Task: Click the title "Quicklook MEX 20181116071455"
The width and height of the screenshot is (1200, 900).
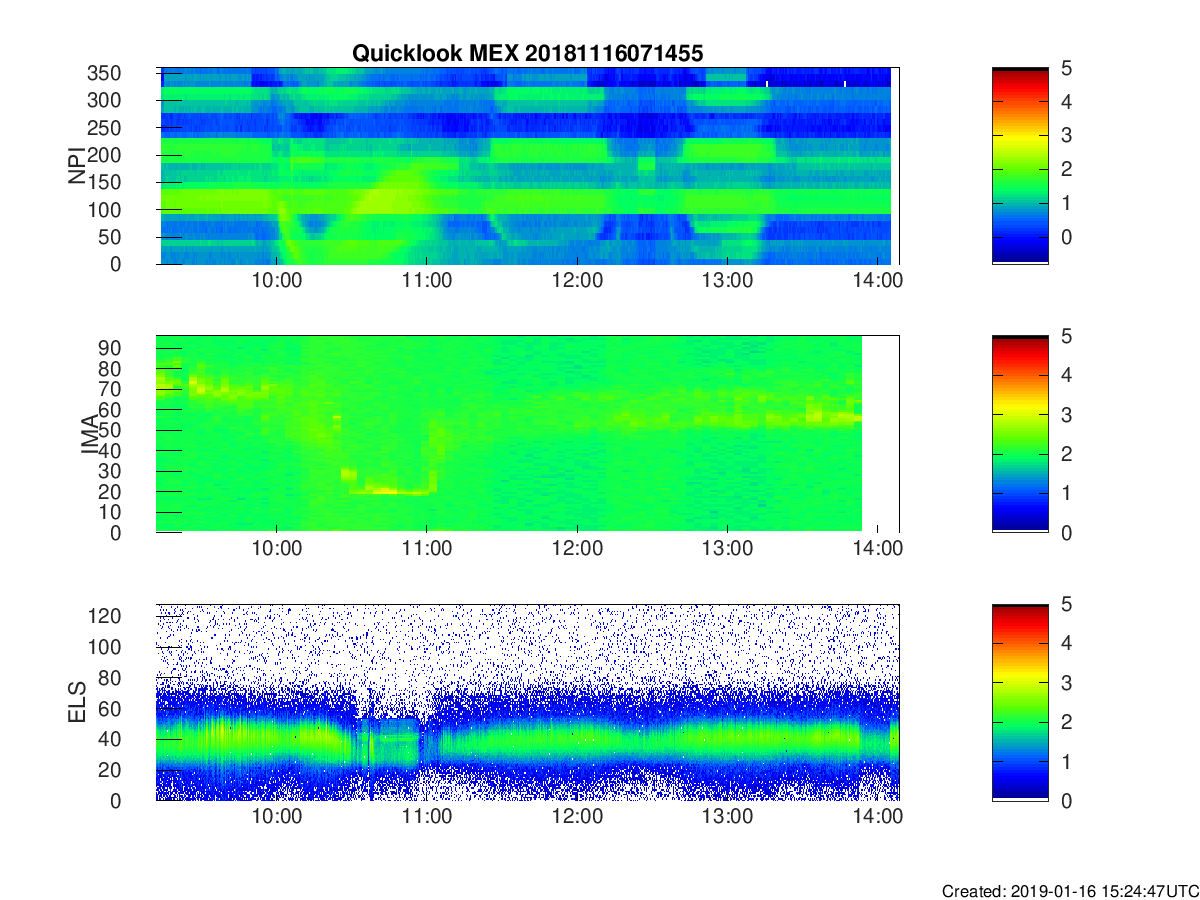Action: click(x=528, y=53)
